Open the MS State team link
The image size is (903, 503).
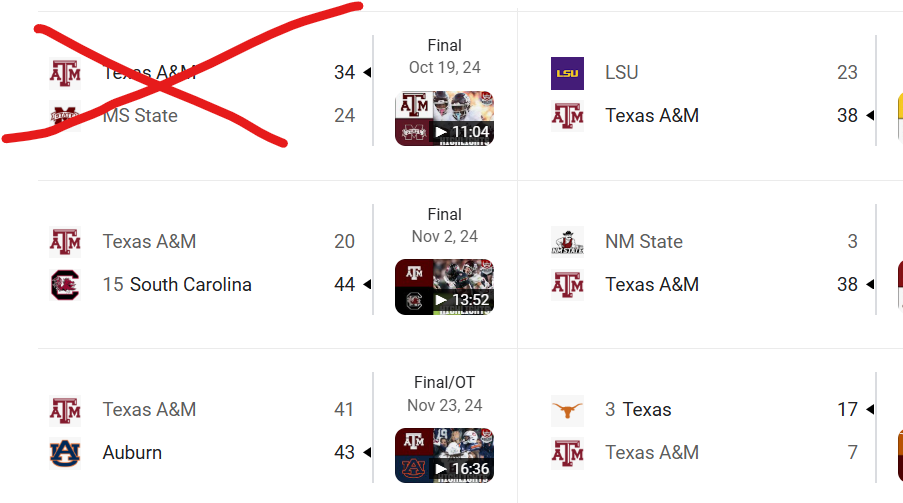coord(140,116)
